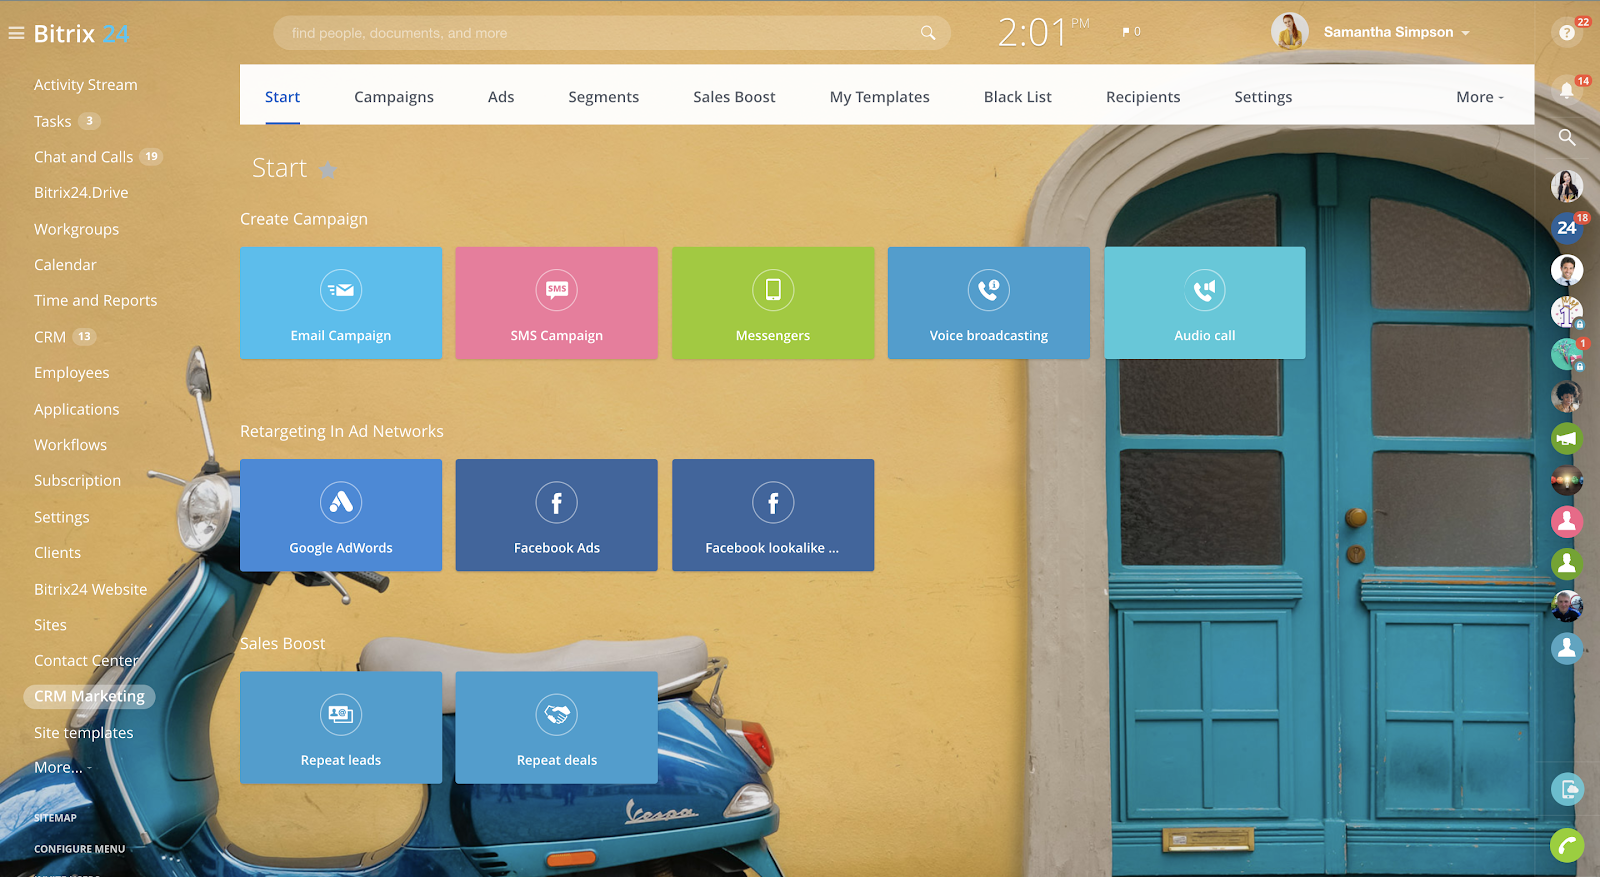Open the green megaphone icon in right sidebar
The image size is (1600, 877).
tap(1567, 438)
